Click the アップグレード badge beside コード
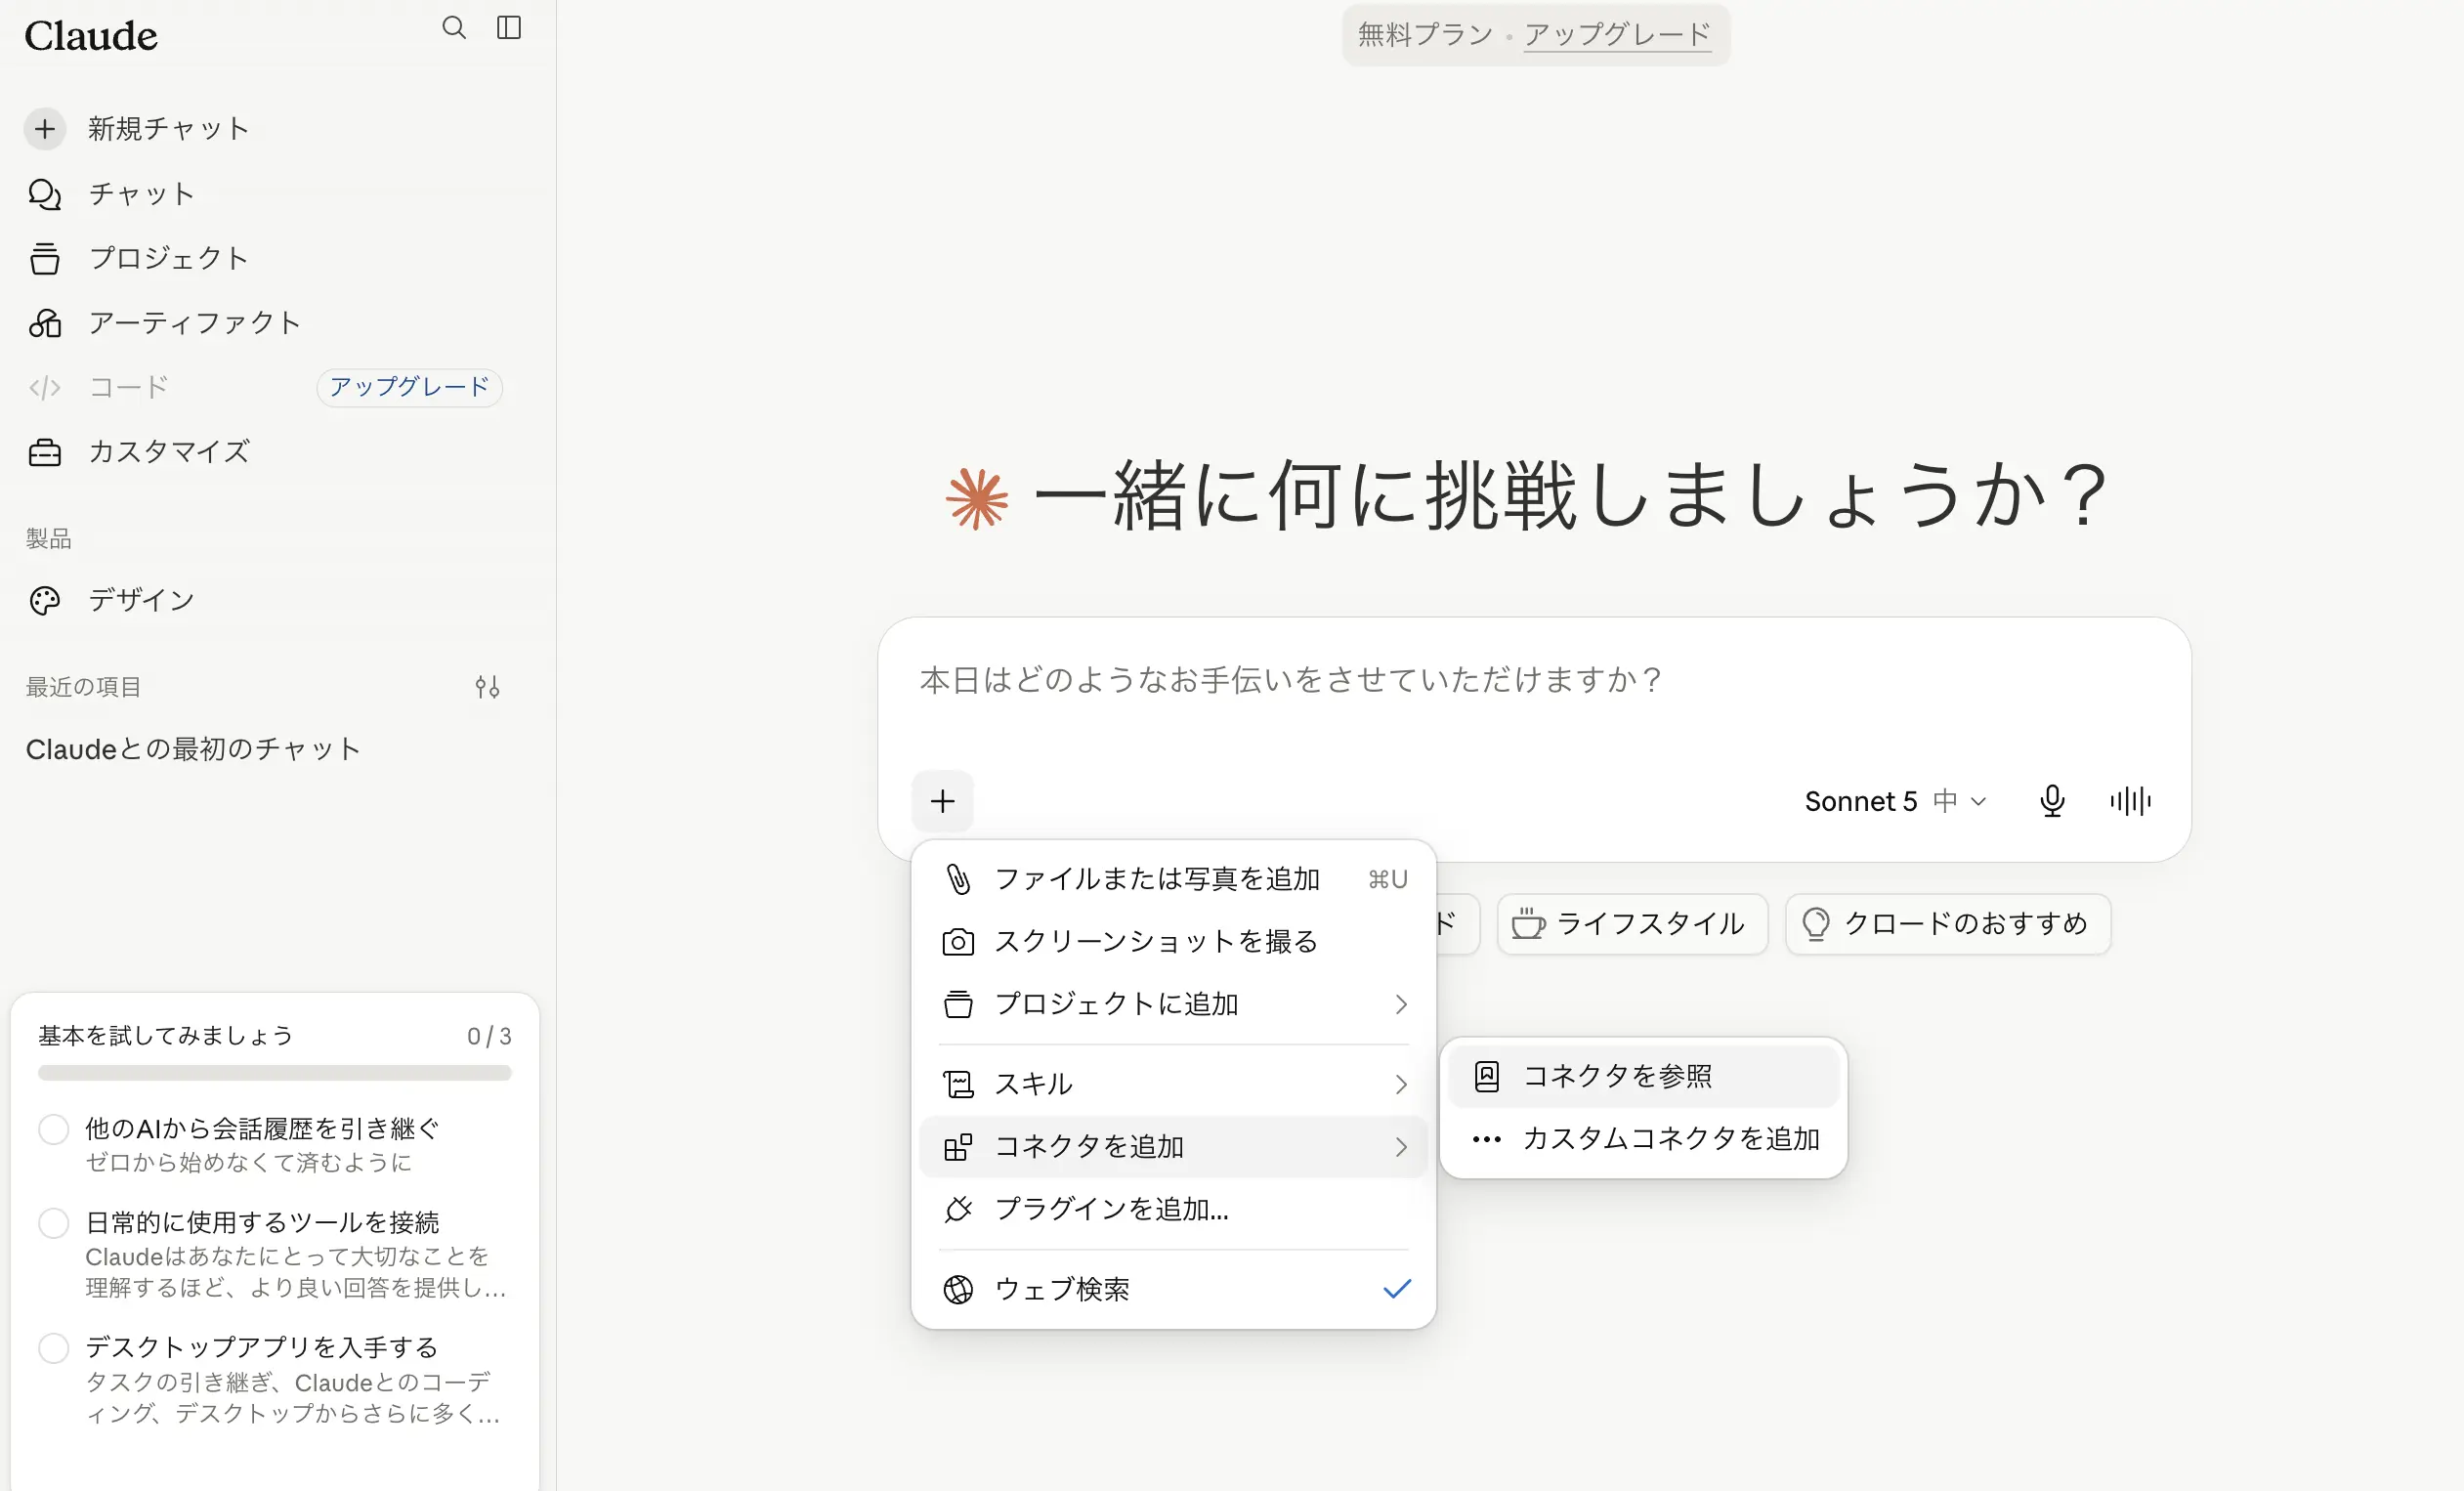Image resolution: width=2464 pixels, height=1491 pixels. pyautogui.click(x=409, y=387)
